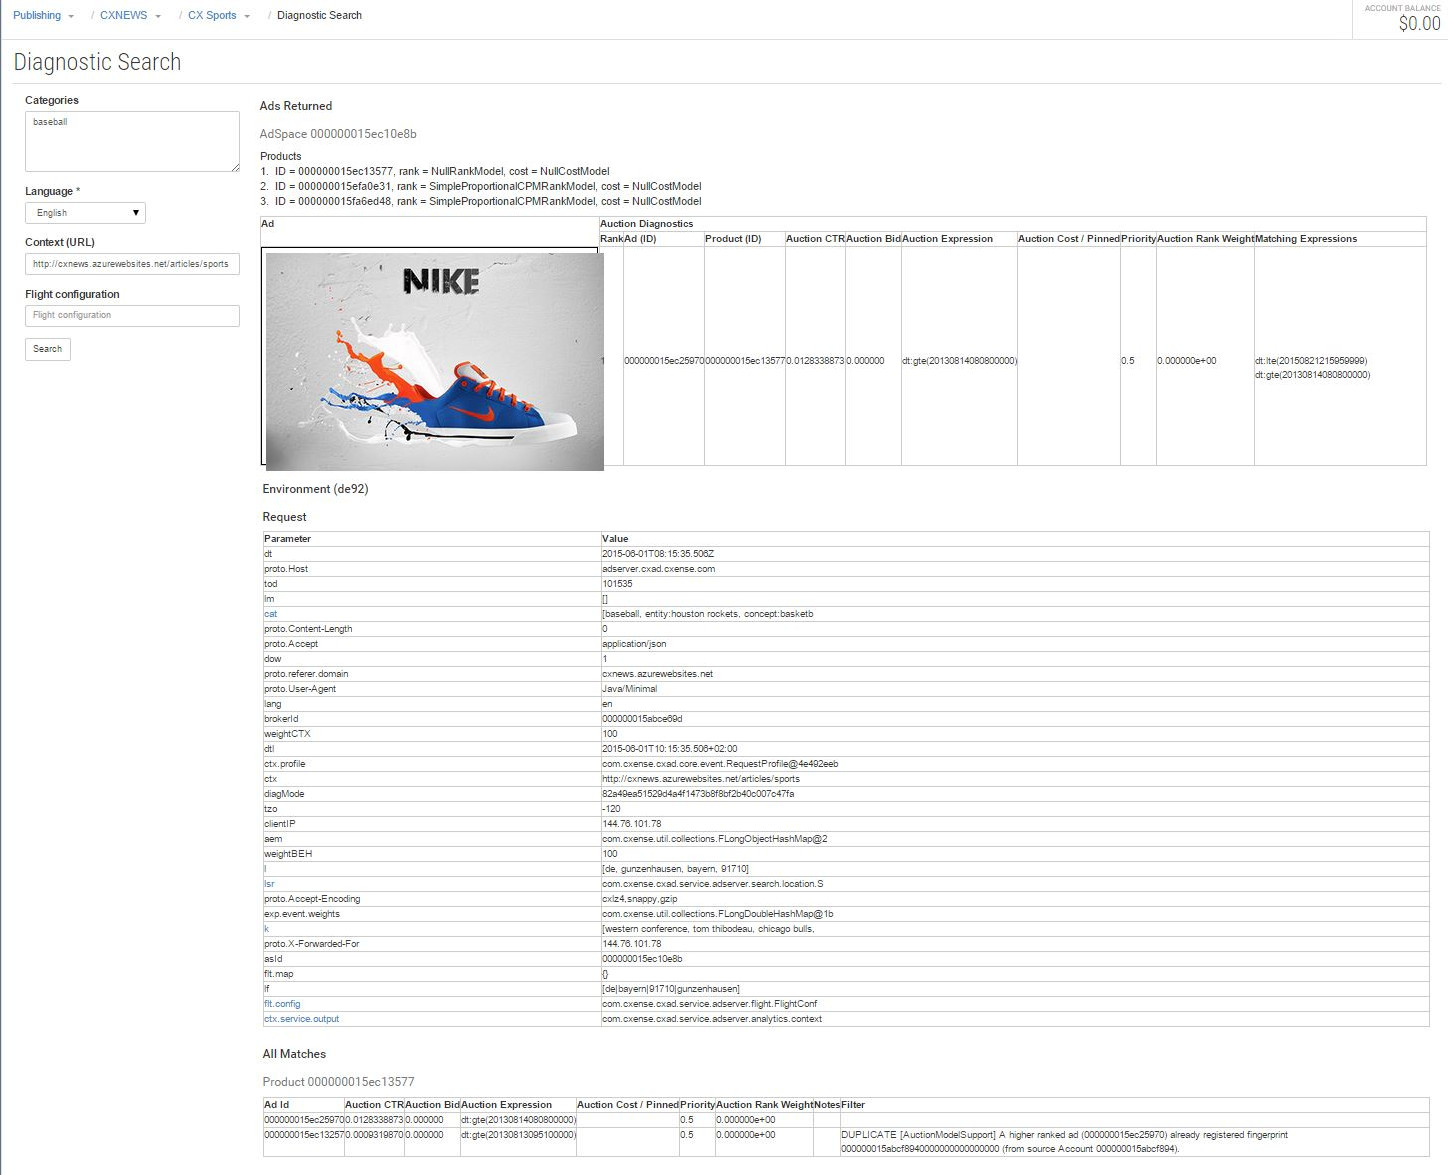The width and height of the screenshot is (1448, 1175).
Task: Click the proto.Accept-Encoding value cxlz4,snappy,gzip
Action: (x=640, y=899)
